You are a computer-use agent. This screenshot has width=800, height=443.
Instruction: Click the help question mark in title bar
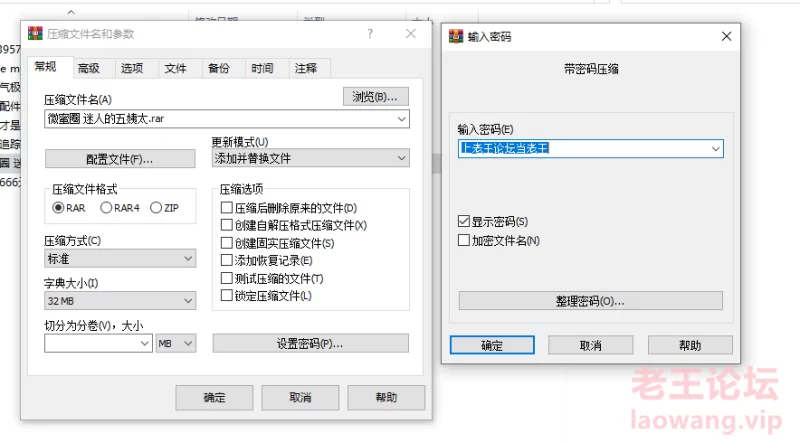tap(370, 33)
